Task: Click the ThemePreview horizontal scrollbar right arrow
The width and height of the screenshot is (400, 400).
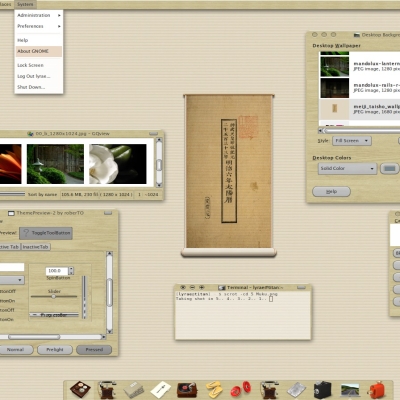Action: pyautogui.click(x=103, y=337)
